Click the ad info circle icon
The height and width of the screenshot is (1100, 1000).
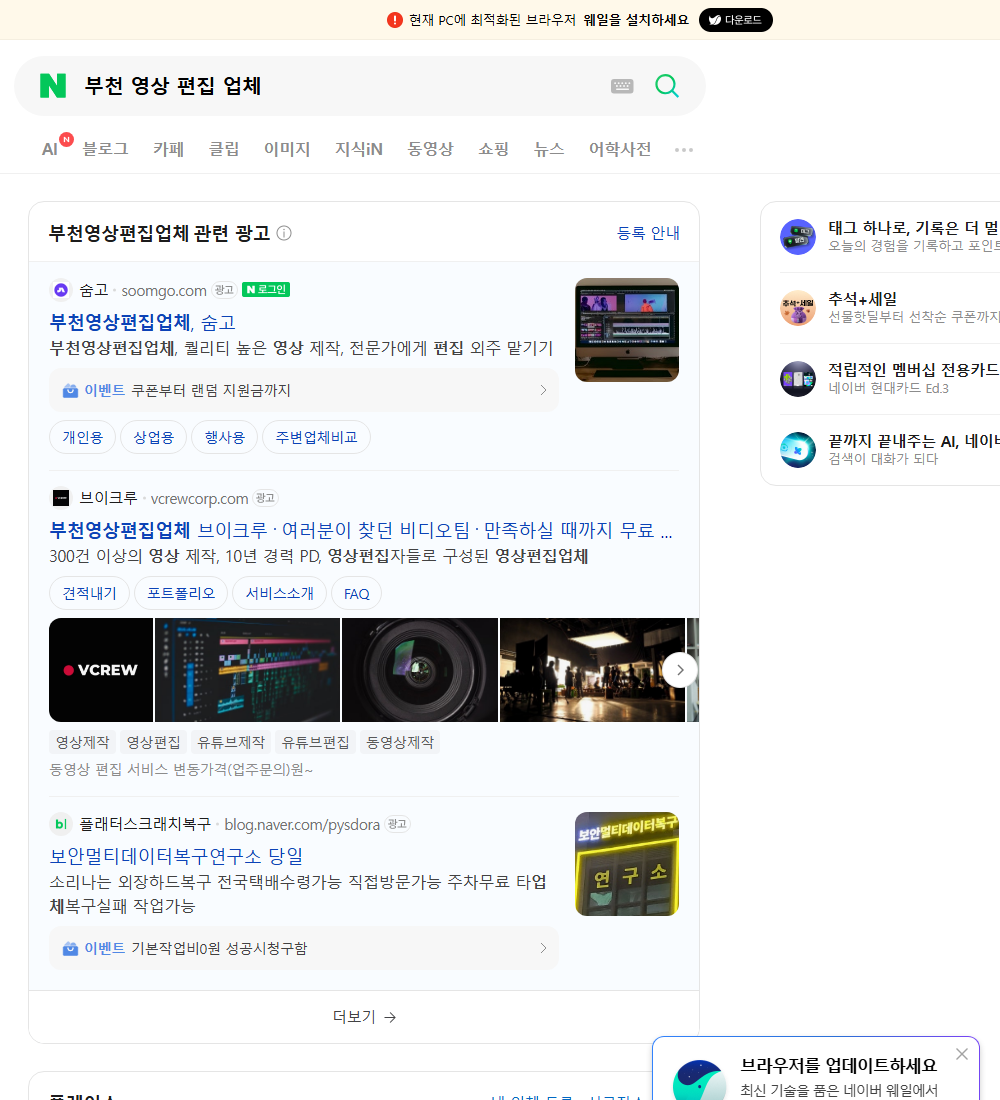tap(284, 233)
